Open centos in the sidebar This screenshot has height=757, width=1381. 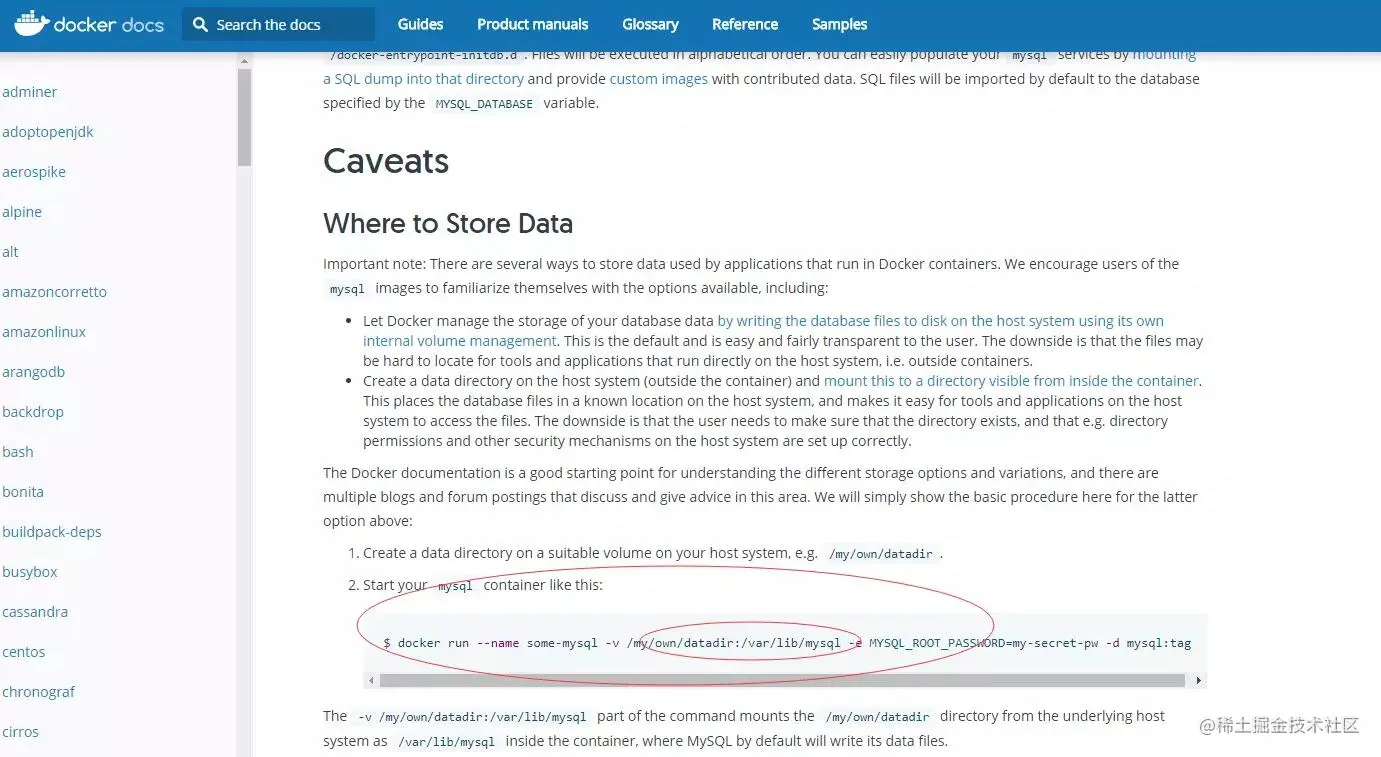point(24,652)
